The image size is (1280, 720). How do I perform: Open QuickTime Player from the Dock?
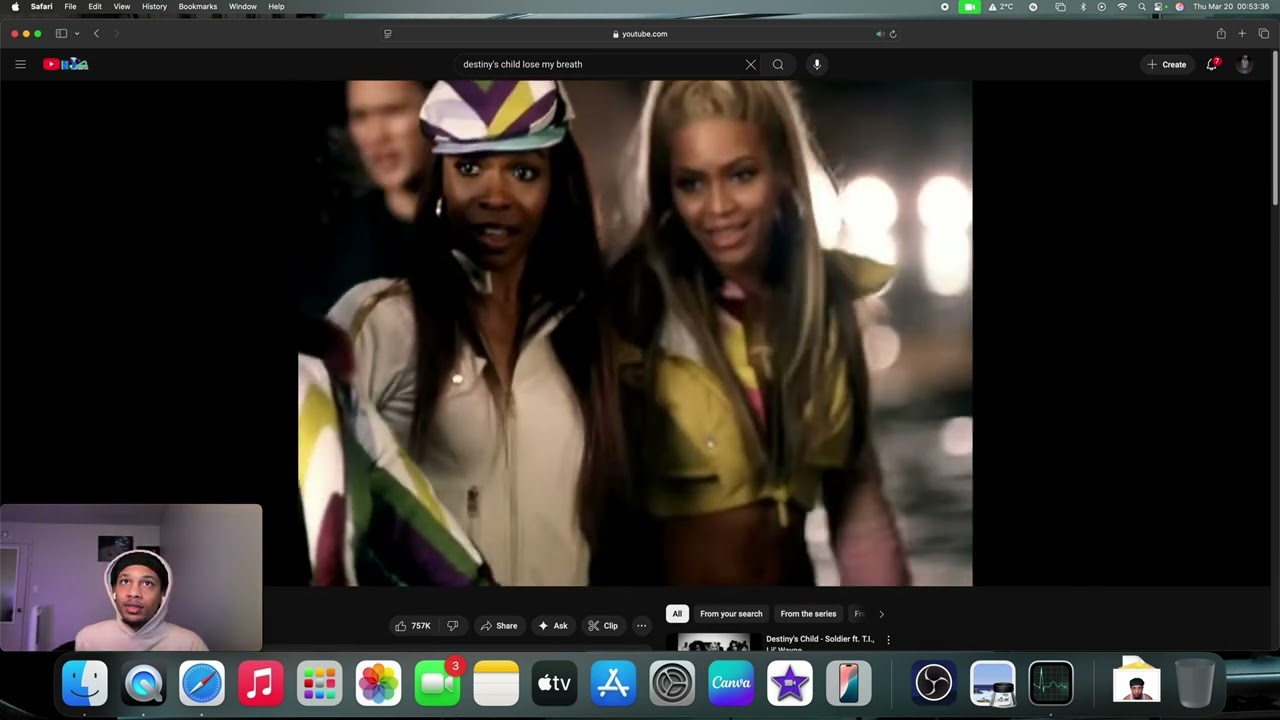point(144,684)
